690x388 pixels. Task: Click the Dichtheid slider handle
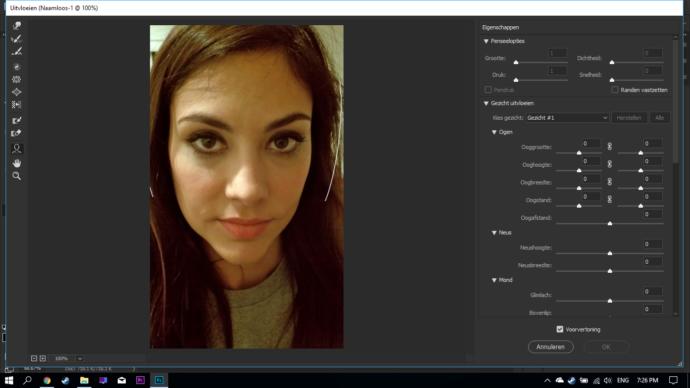[612, 62]
